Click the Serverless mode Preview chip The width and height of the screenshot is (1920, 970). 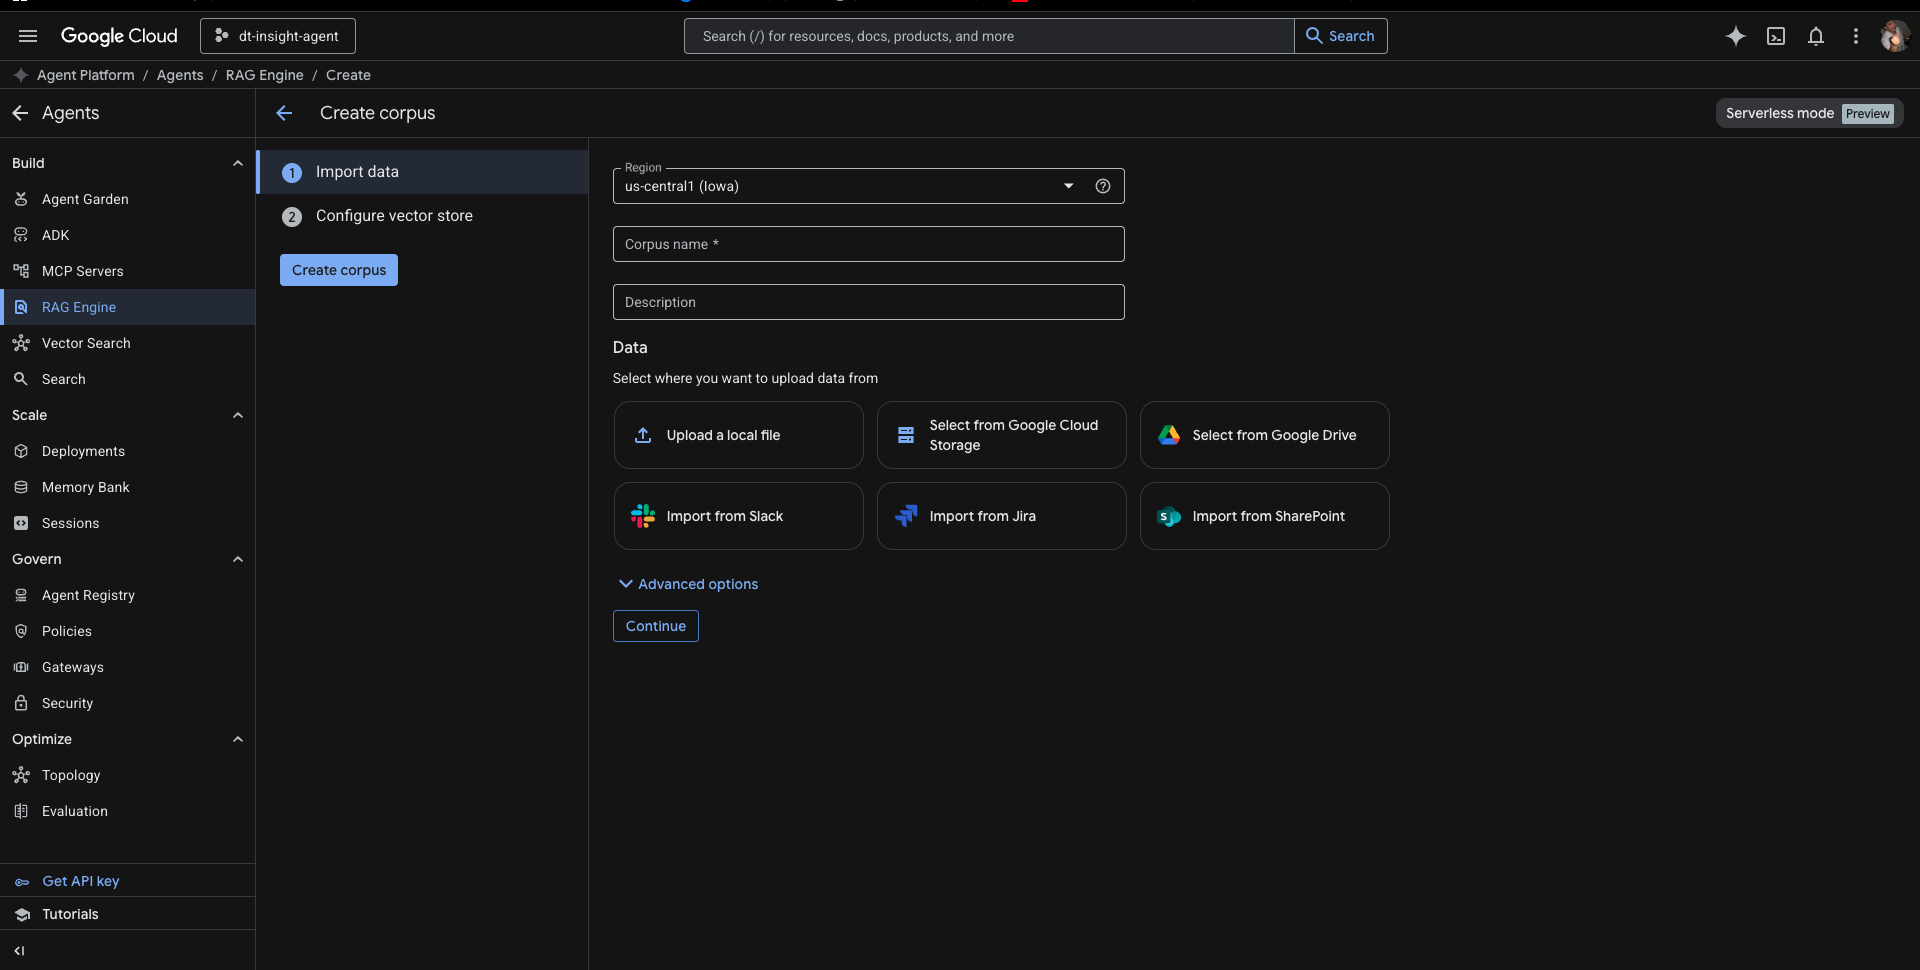1809,113
